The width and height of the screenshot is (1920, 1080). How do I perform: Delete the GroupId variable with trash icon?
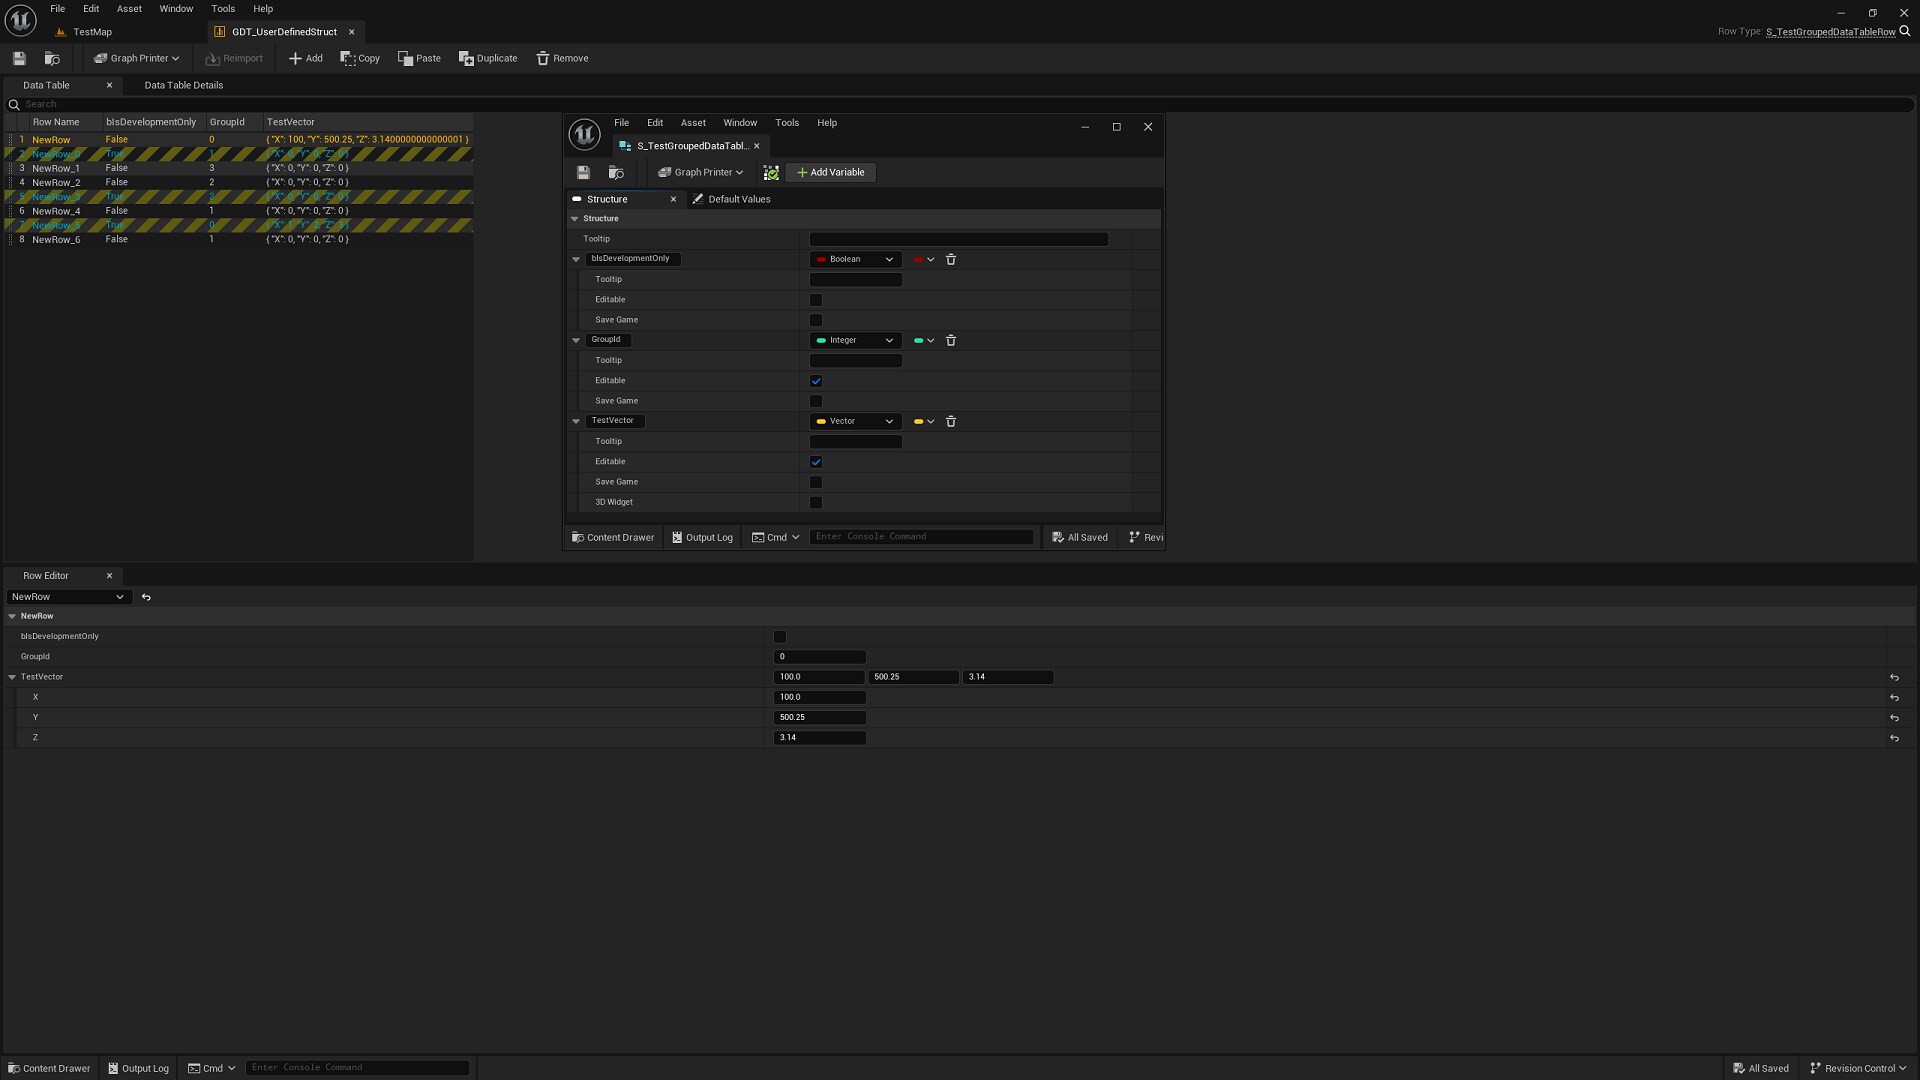[951, 340]
